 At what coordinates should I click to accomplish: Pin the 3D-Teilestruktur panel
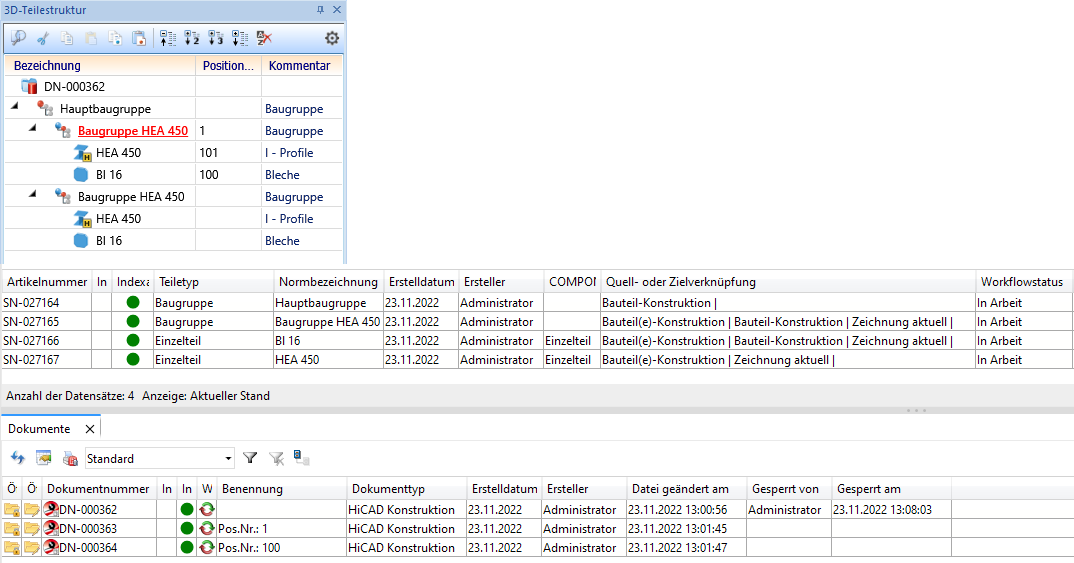(x=320, y=10)
